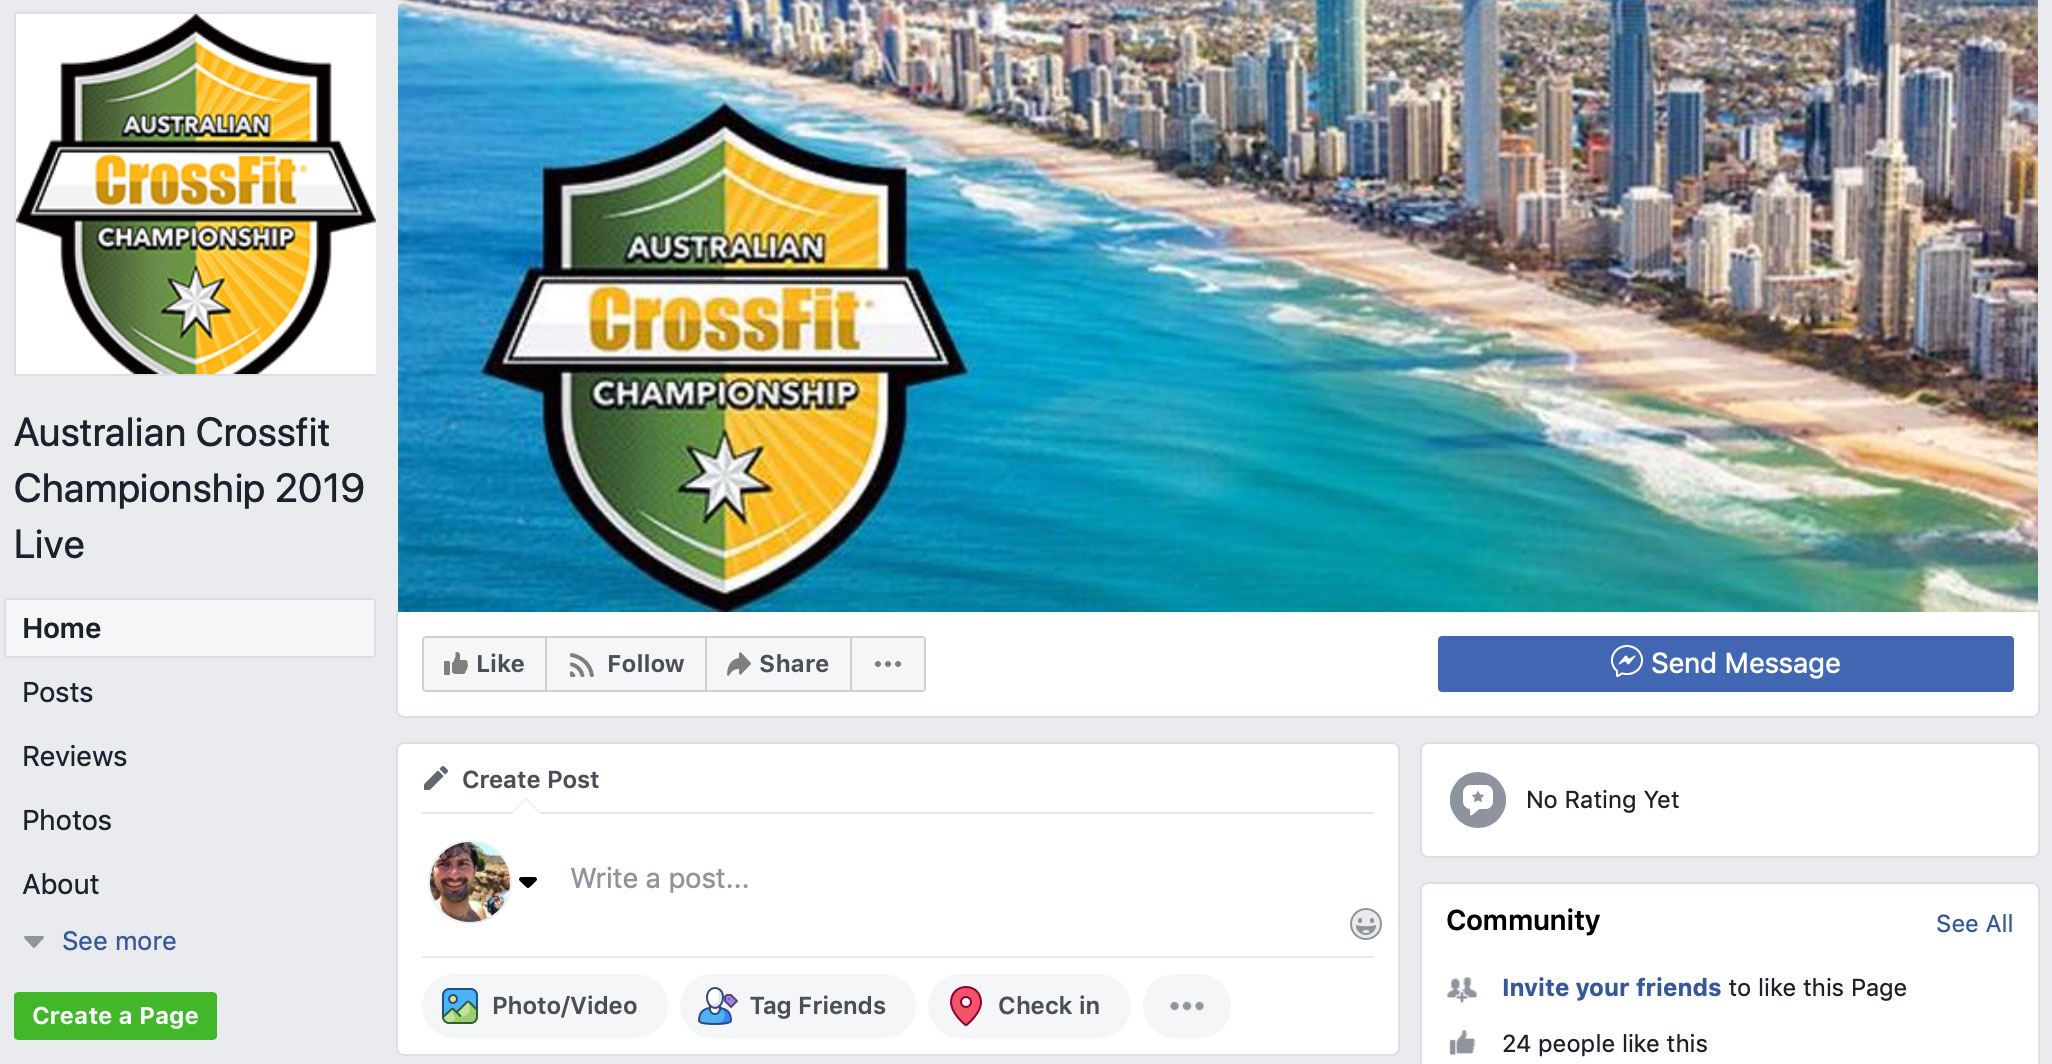Click the Photo/Video picture icon
The height and width of the screenshot is (1064, 2052).
(x=460, y=1005)
